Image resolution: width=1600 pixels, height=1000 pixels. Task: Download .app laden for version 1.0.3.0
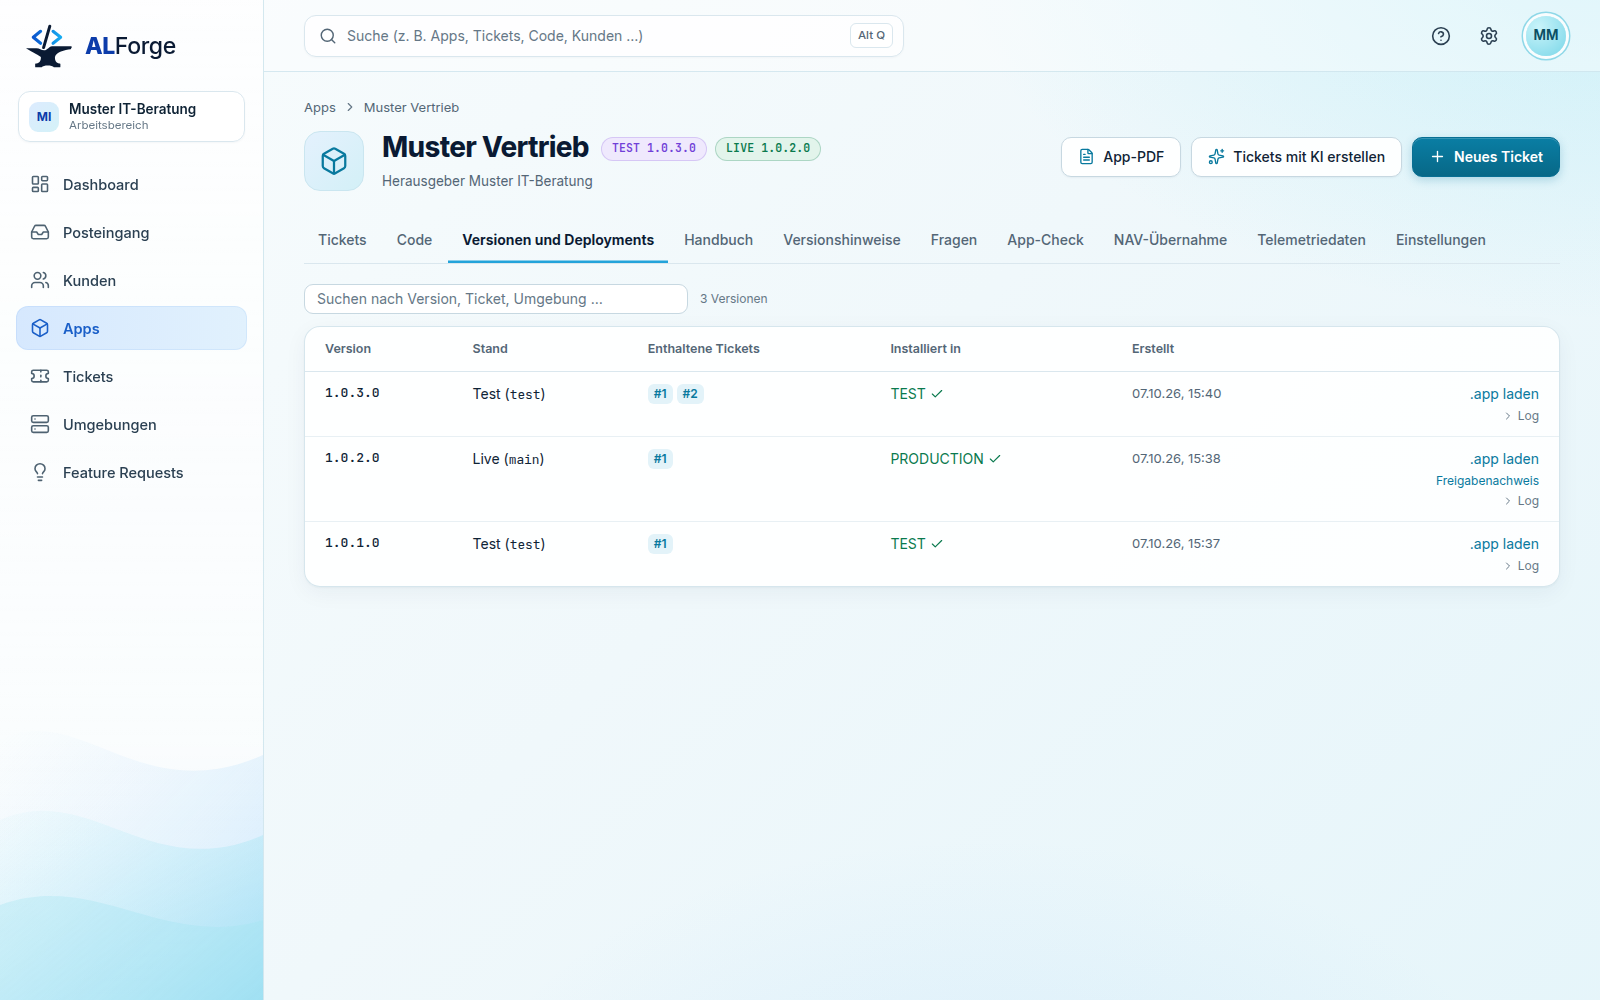pyautogui.click(x=1504, y=394)
